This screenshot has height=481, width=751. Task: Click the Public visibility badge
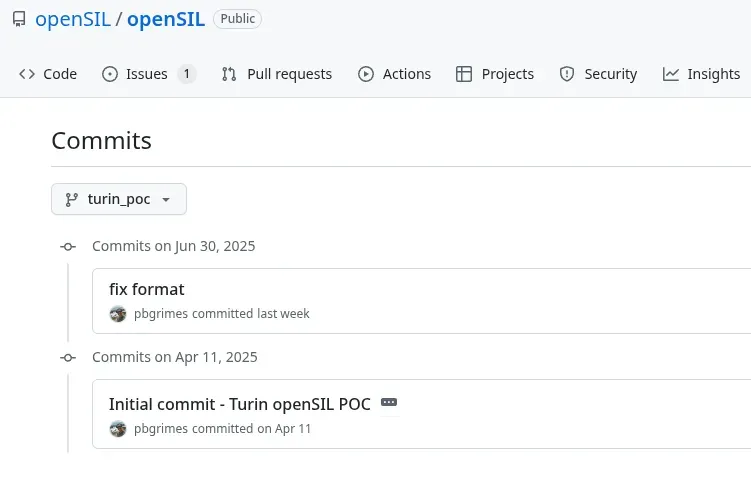(238, 19)
